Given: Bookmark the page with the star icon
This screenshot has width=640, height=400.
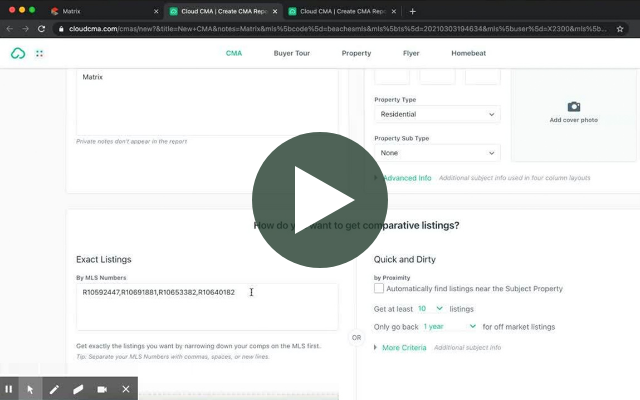Looking at the screenshot, I should (620, 29).
